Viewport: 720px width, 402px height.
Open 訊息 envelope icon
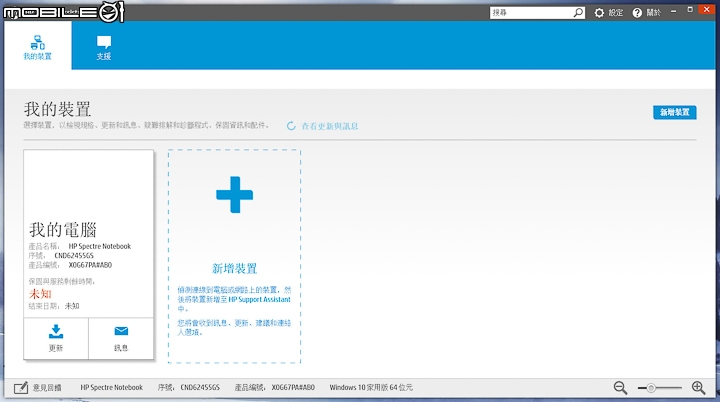click(121, 331)
